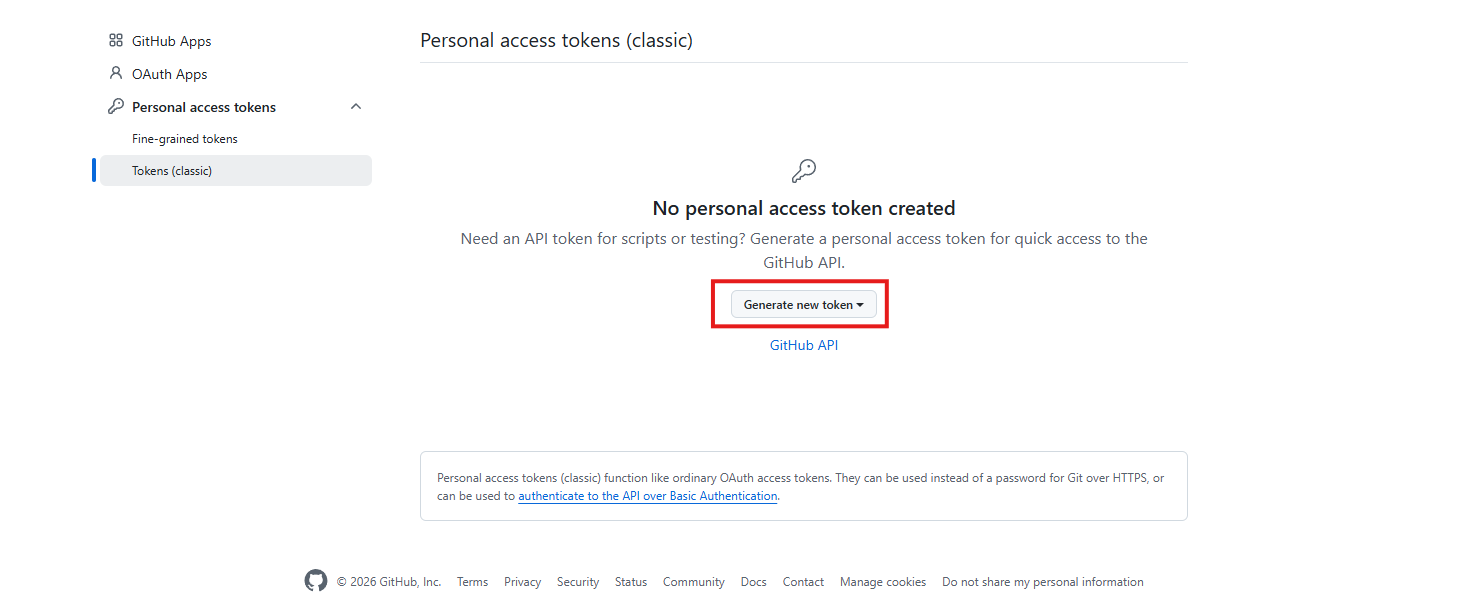
Task: Open the authenticate to the API link
Action: tap(648, 495)
